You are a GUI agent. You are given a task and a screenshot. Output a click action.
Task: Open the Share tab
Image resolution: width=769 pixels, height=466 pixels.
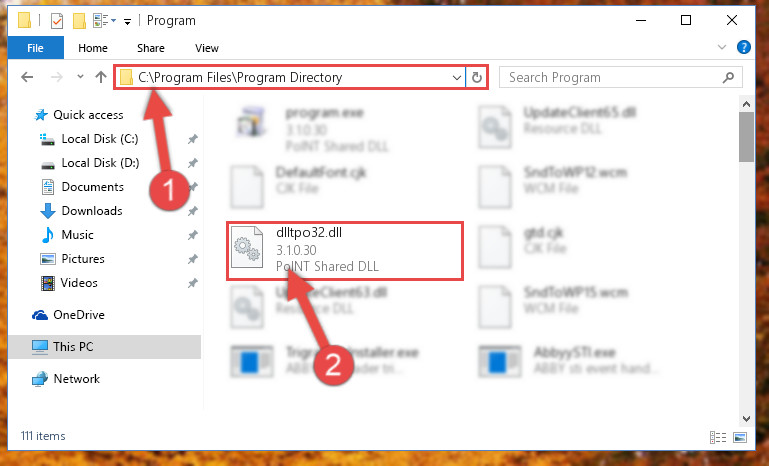[x=151, y=48]
